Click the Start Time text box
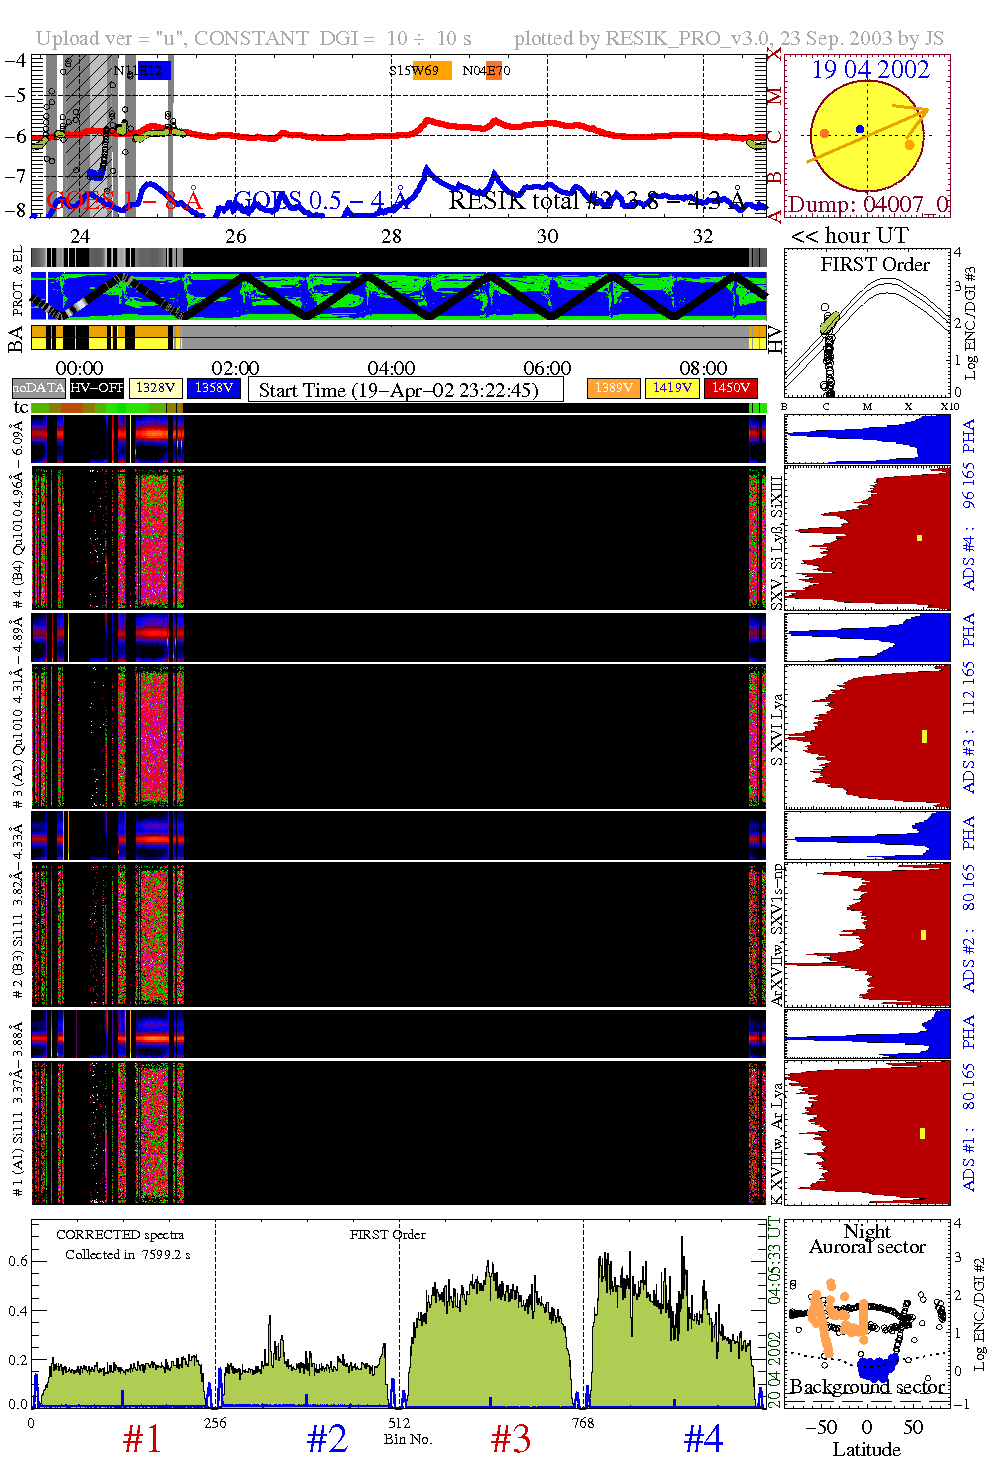This screenshot has width=1004, height=1477. point(405,390)
